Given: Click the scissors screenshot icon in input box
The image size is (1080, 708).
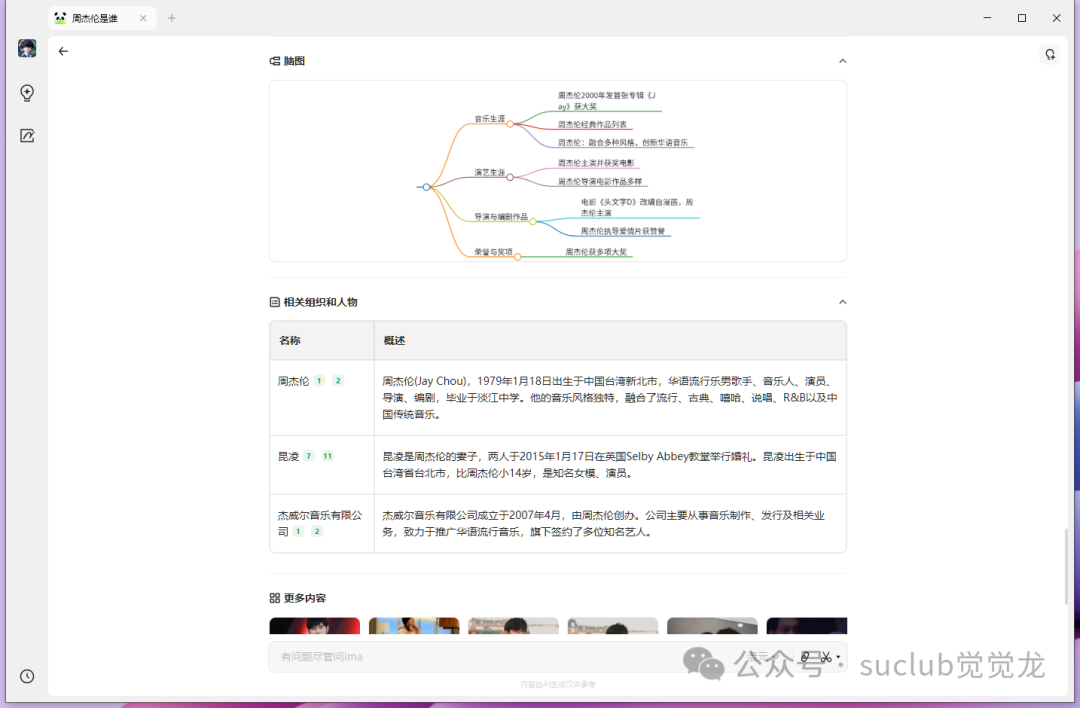Looking at the screenshot, I should coord(825,657).
